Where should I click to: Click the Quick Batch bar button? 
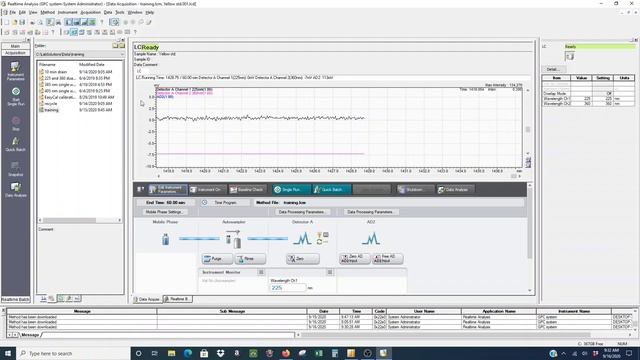point(331,190)
